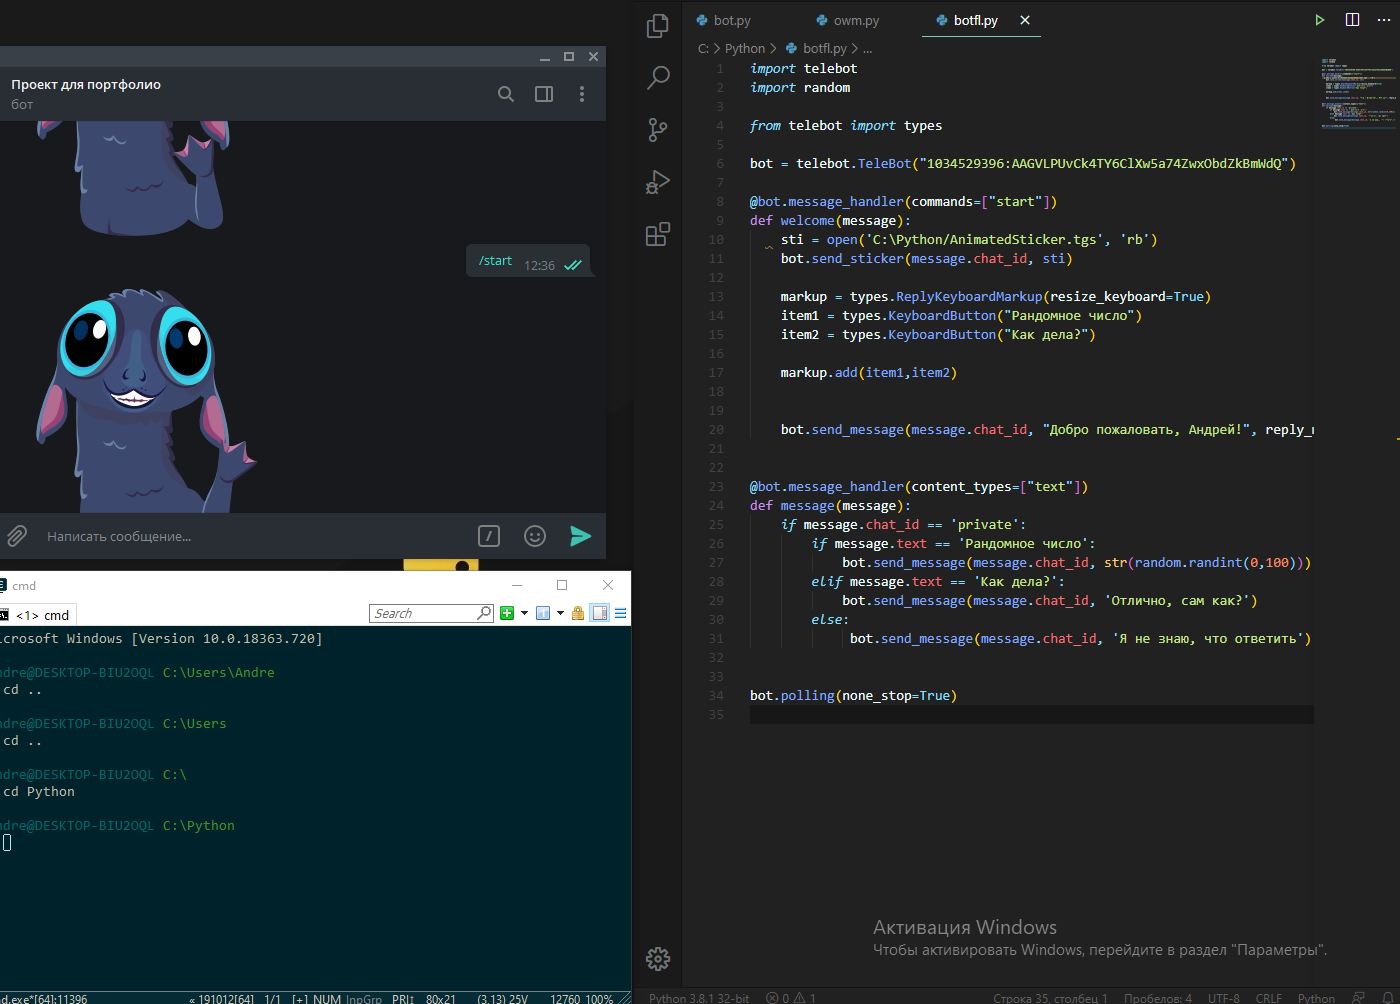Click the Проект для портфолио chat title

86,84
